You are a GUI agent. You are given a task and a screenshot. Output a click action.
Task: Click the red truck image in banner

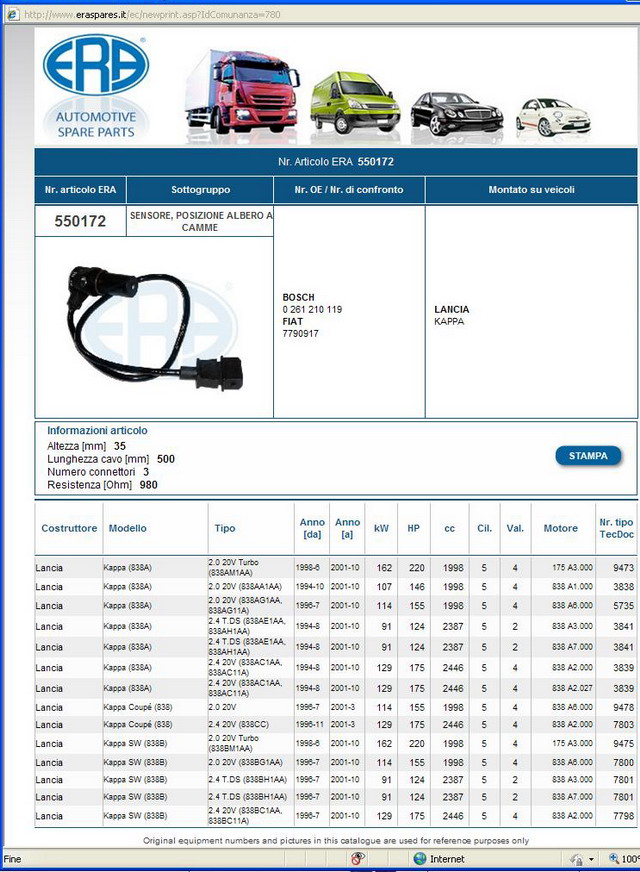(x=242, y=91)
